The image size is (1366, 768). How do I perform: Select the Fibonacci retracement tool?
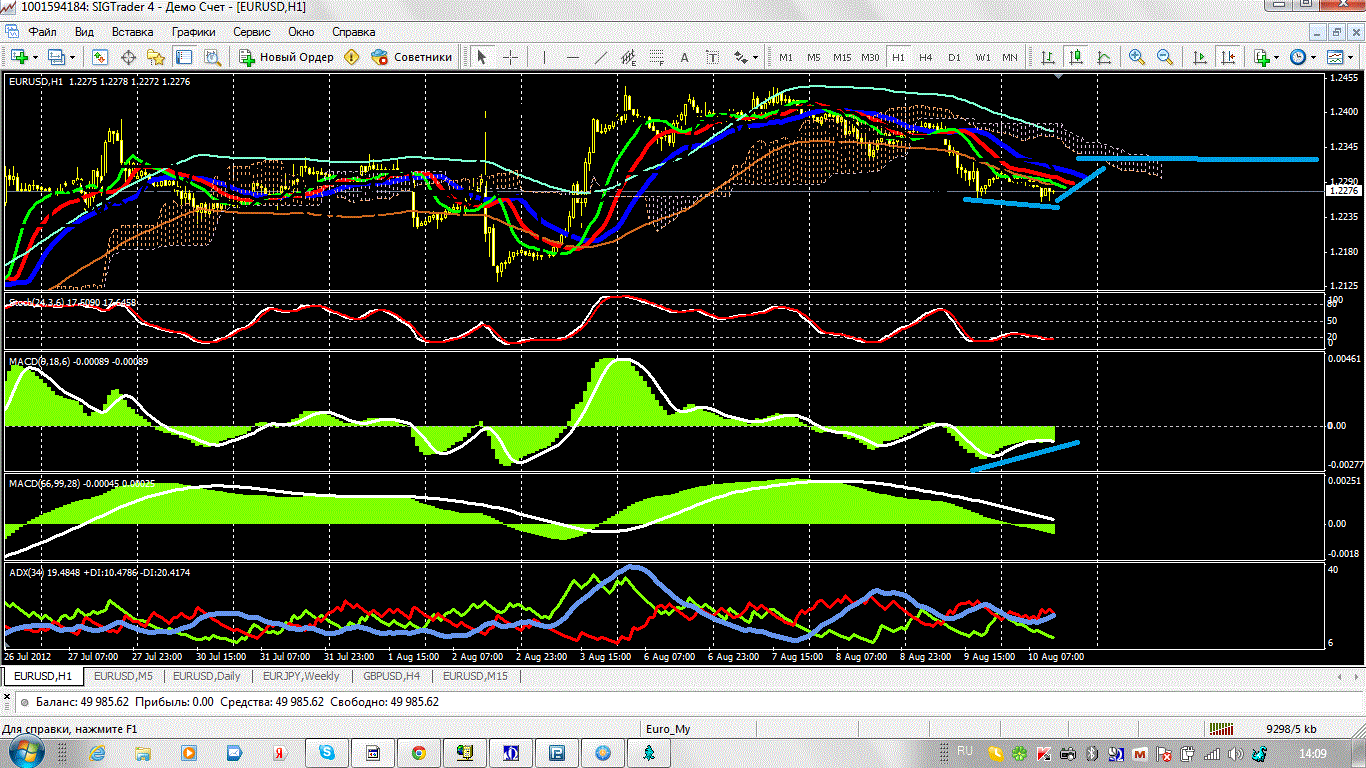pos(657,57)
